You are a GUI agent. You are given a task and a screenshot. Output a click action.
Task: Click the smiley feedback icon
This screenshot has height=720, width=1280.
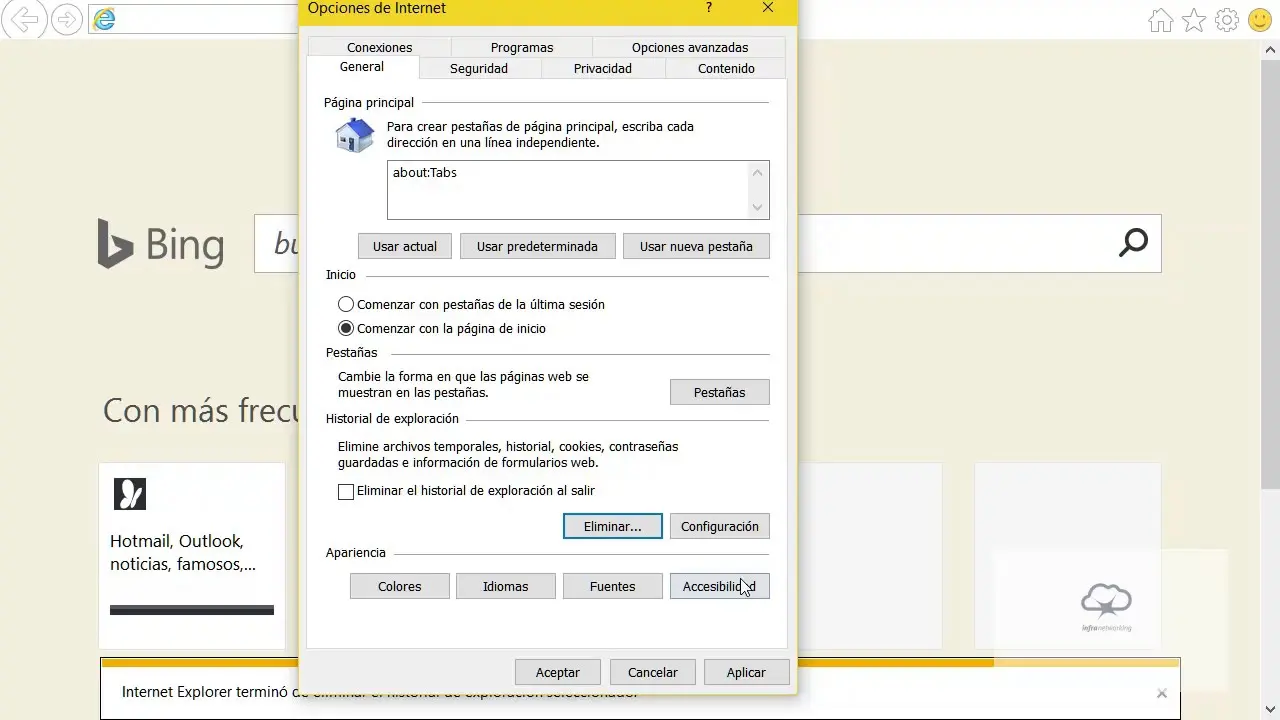click(x=1260, y=20)
